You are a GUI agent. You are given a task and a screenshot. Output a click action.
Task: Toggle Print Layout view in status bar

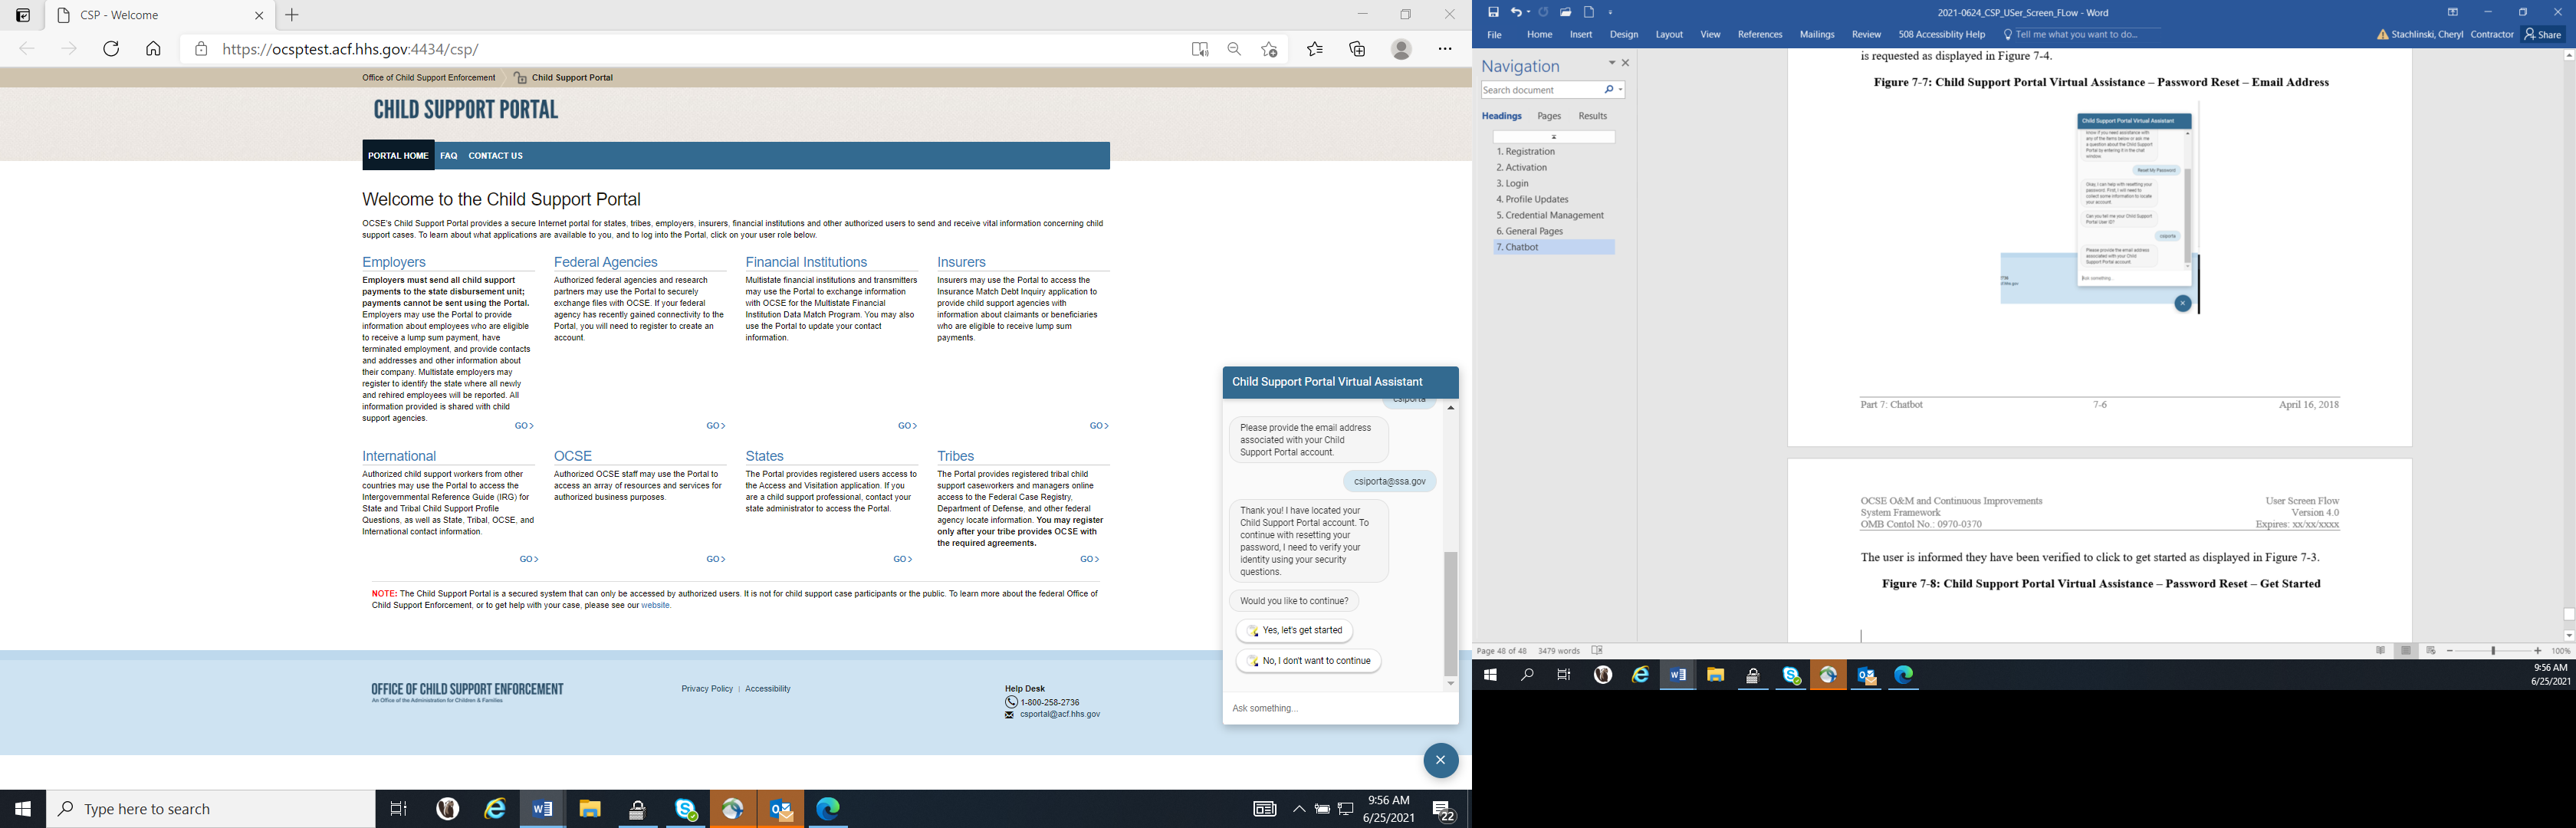tap(2406, 651)
